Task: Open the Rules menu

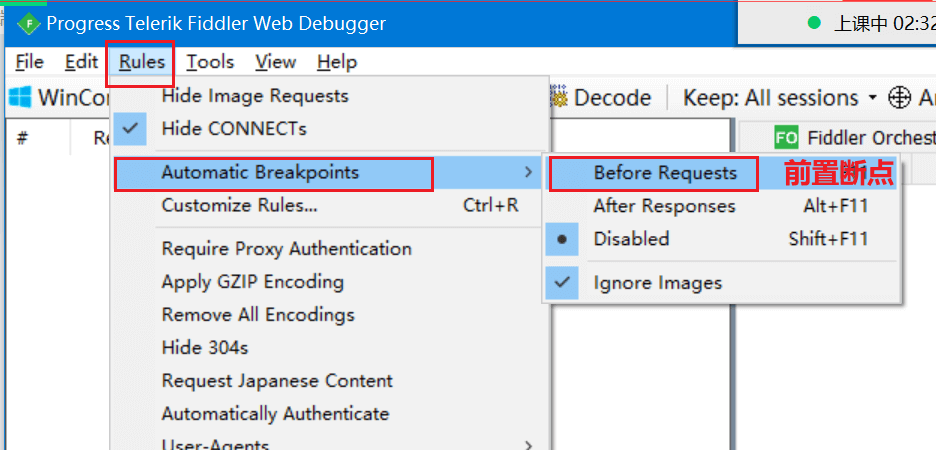Action: tap(141, 62)
